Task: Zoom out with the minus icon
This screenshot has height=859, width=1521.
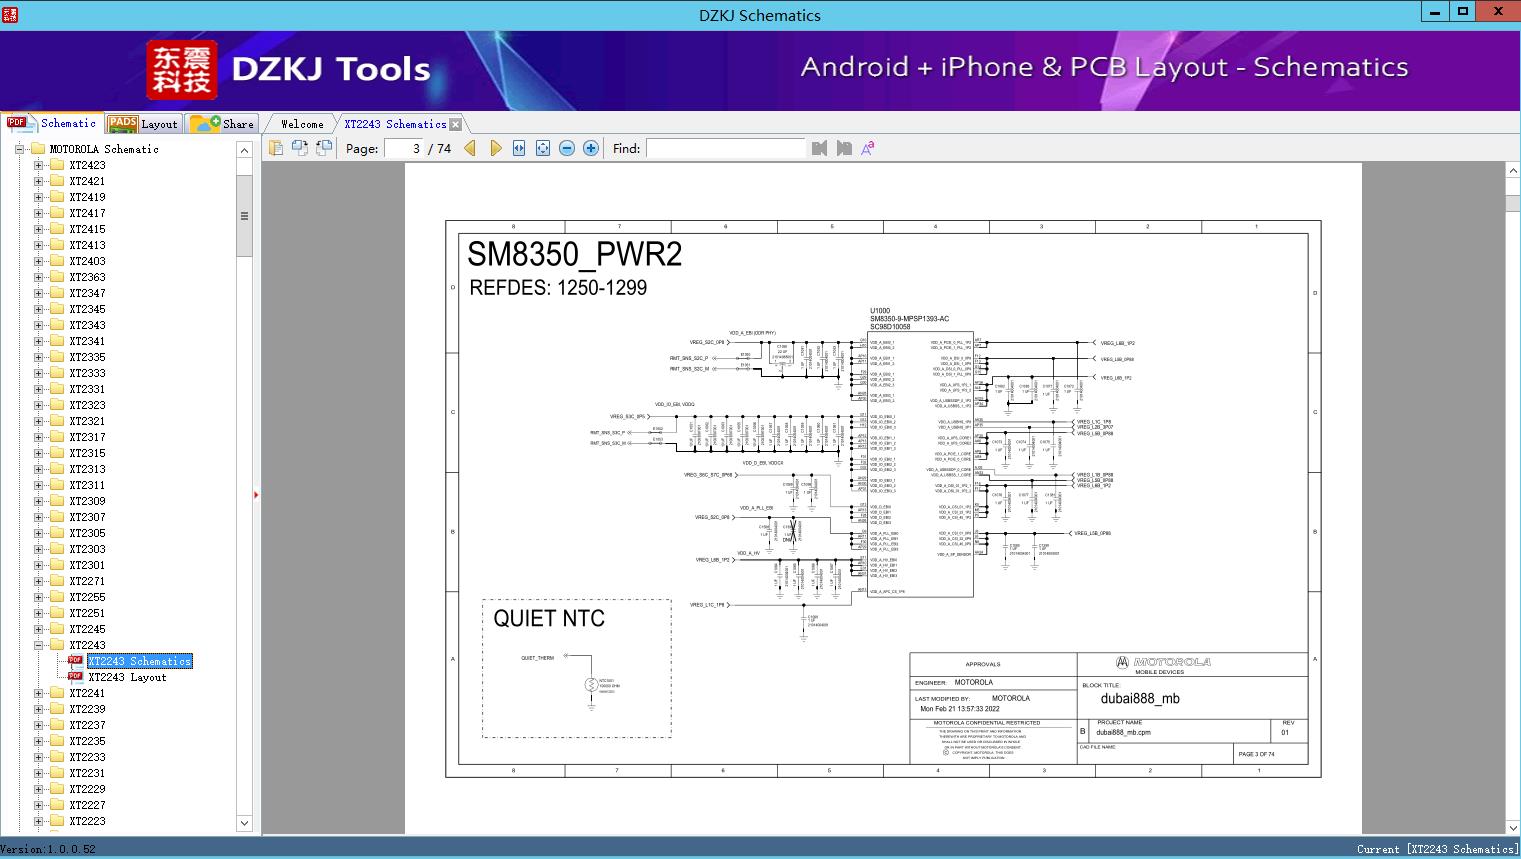Action: [567, 148]
